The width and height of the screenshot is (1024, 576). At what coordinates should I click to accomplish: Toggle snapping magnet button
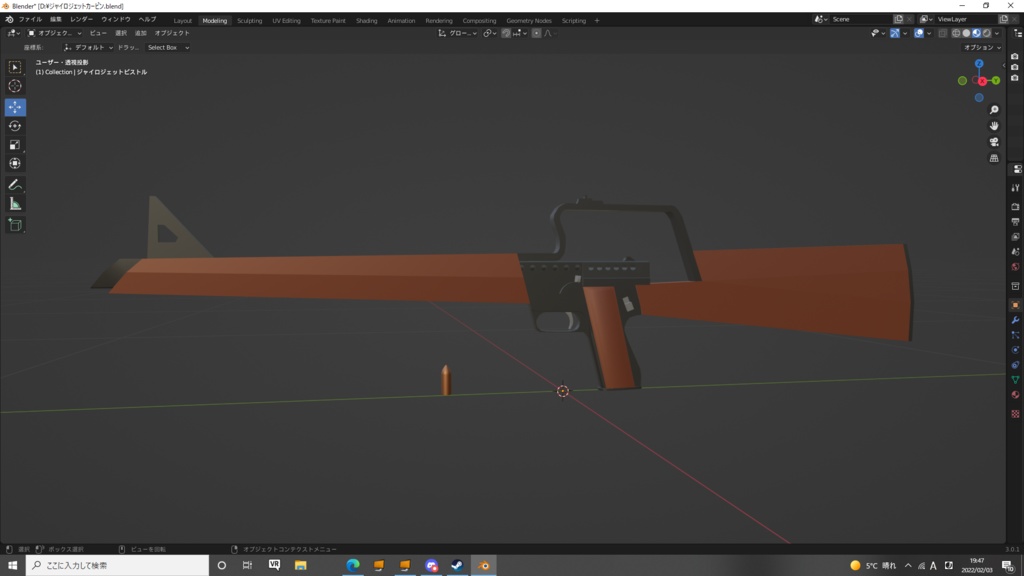pyautogui.click(x=506, y=33)
